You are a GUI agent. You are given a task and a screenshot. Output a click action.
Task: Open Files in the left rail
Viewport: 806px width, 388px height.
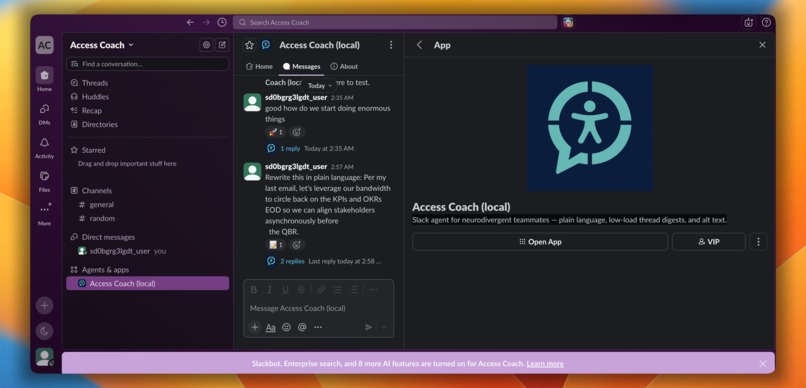44,181
